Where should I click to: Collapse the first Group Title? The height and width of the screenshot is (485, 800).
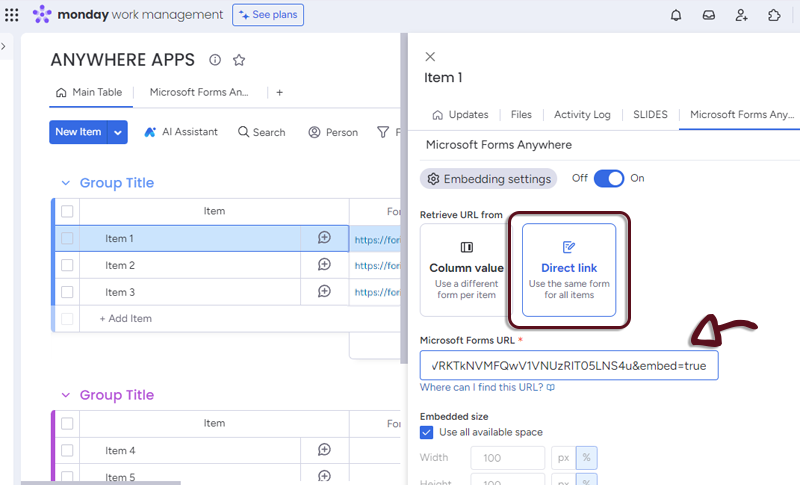(66, 183)
